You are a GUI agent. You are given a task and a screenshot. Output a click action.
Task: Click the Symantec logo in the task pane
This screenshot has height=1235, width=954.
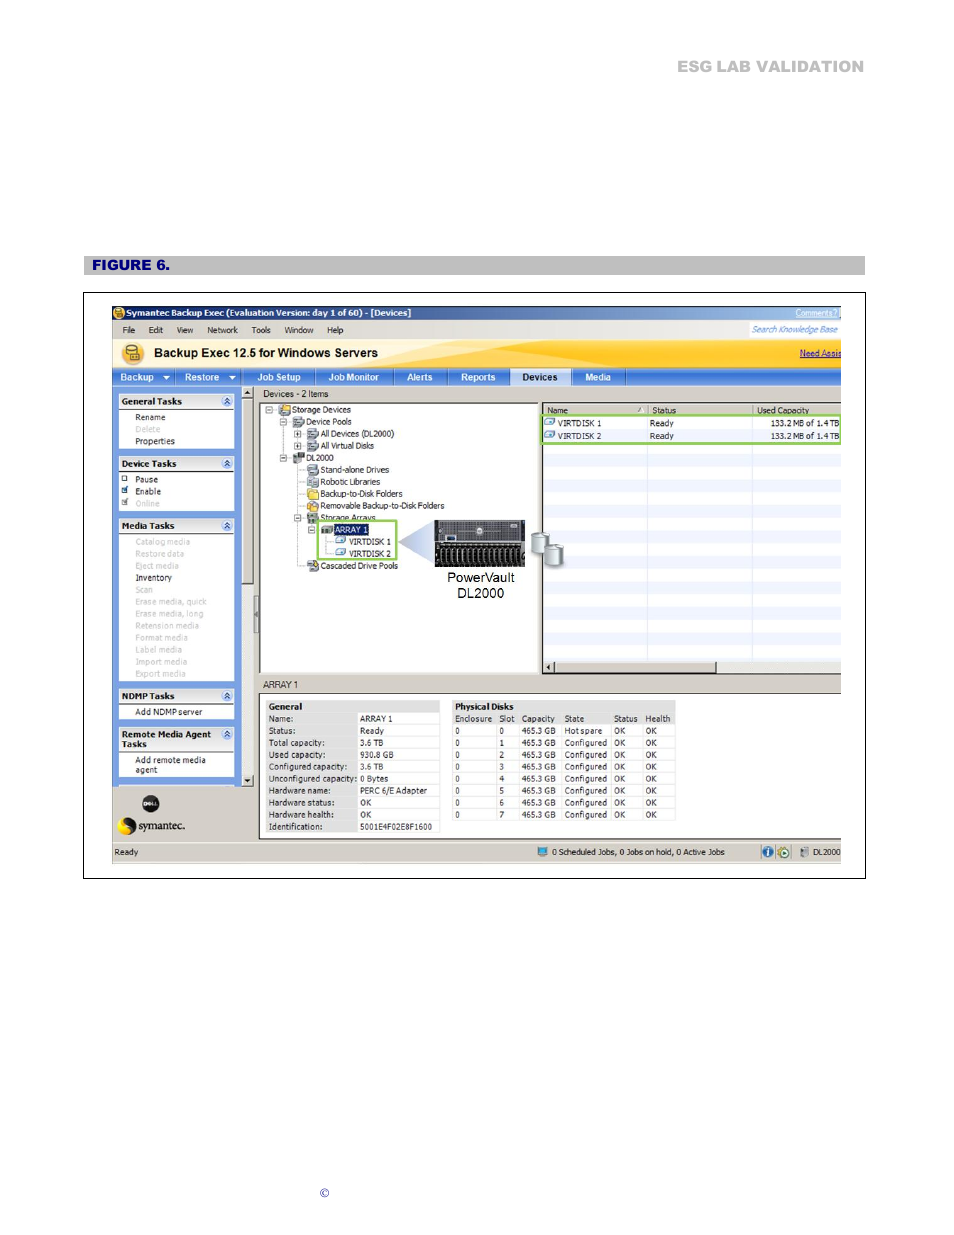click(x=152, y=826)
